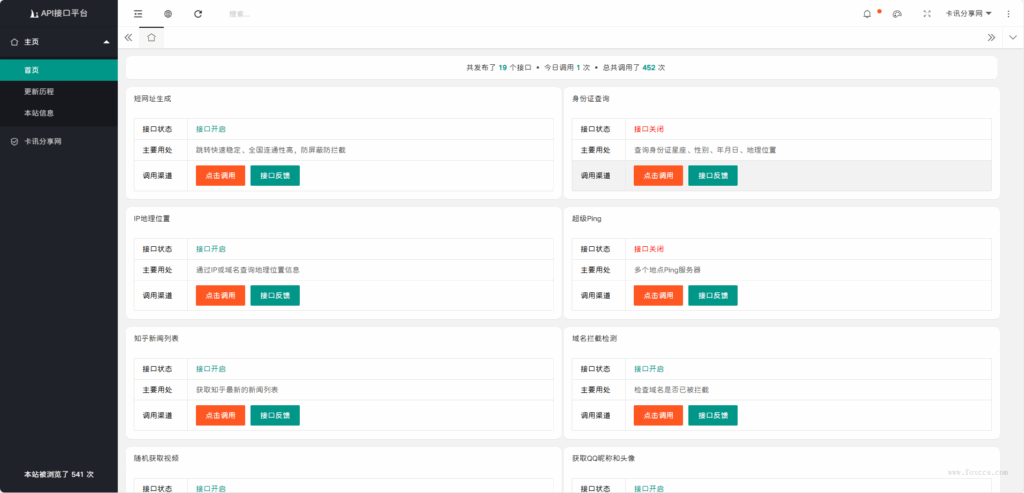Click 接口反馈 for IP地理位置
The image size is (1024, 493).
pyautogui.click(x=275, y=295)
